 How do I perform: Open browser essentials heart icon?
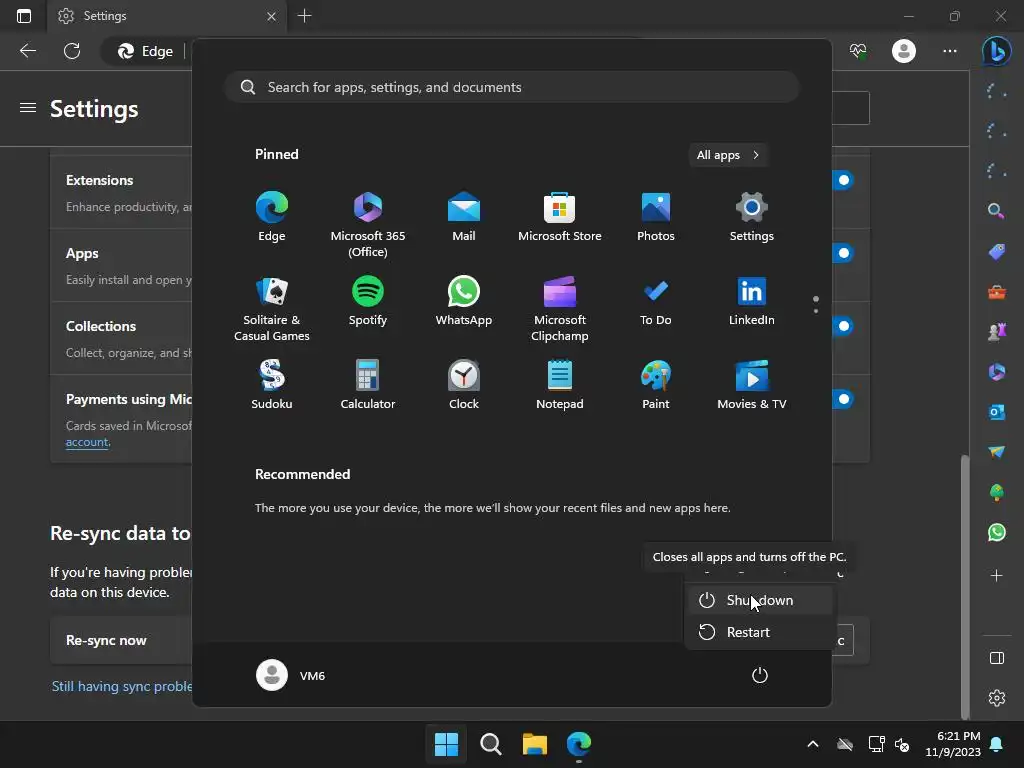858,51
